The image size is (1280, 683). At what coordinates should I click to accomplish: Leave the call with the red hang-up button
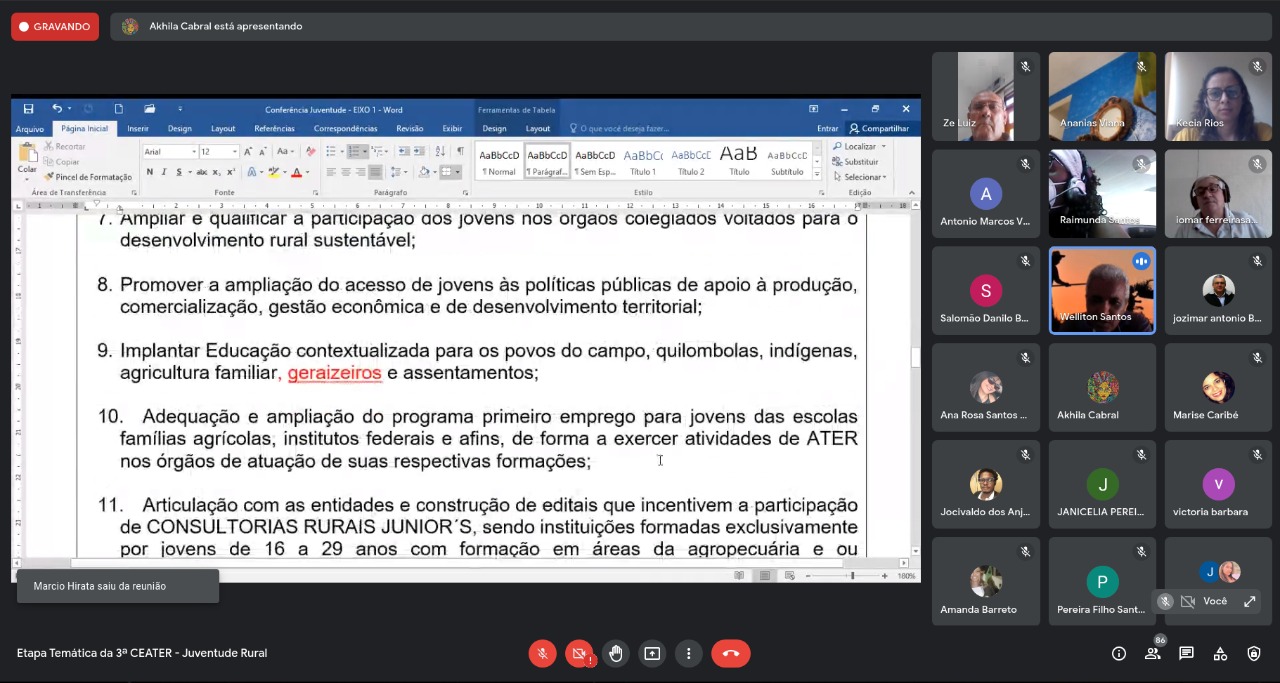click(730, 654)
